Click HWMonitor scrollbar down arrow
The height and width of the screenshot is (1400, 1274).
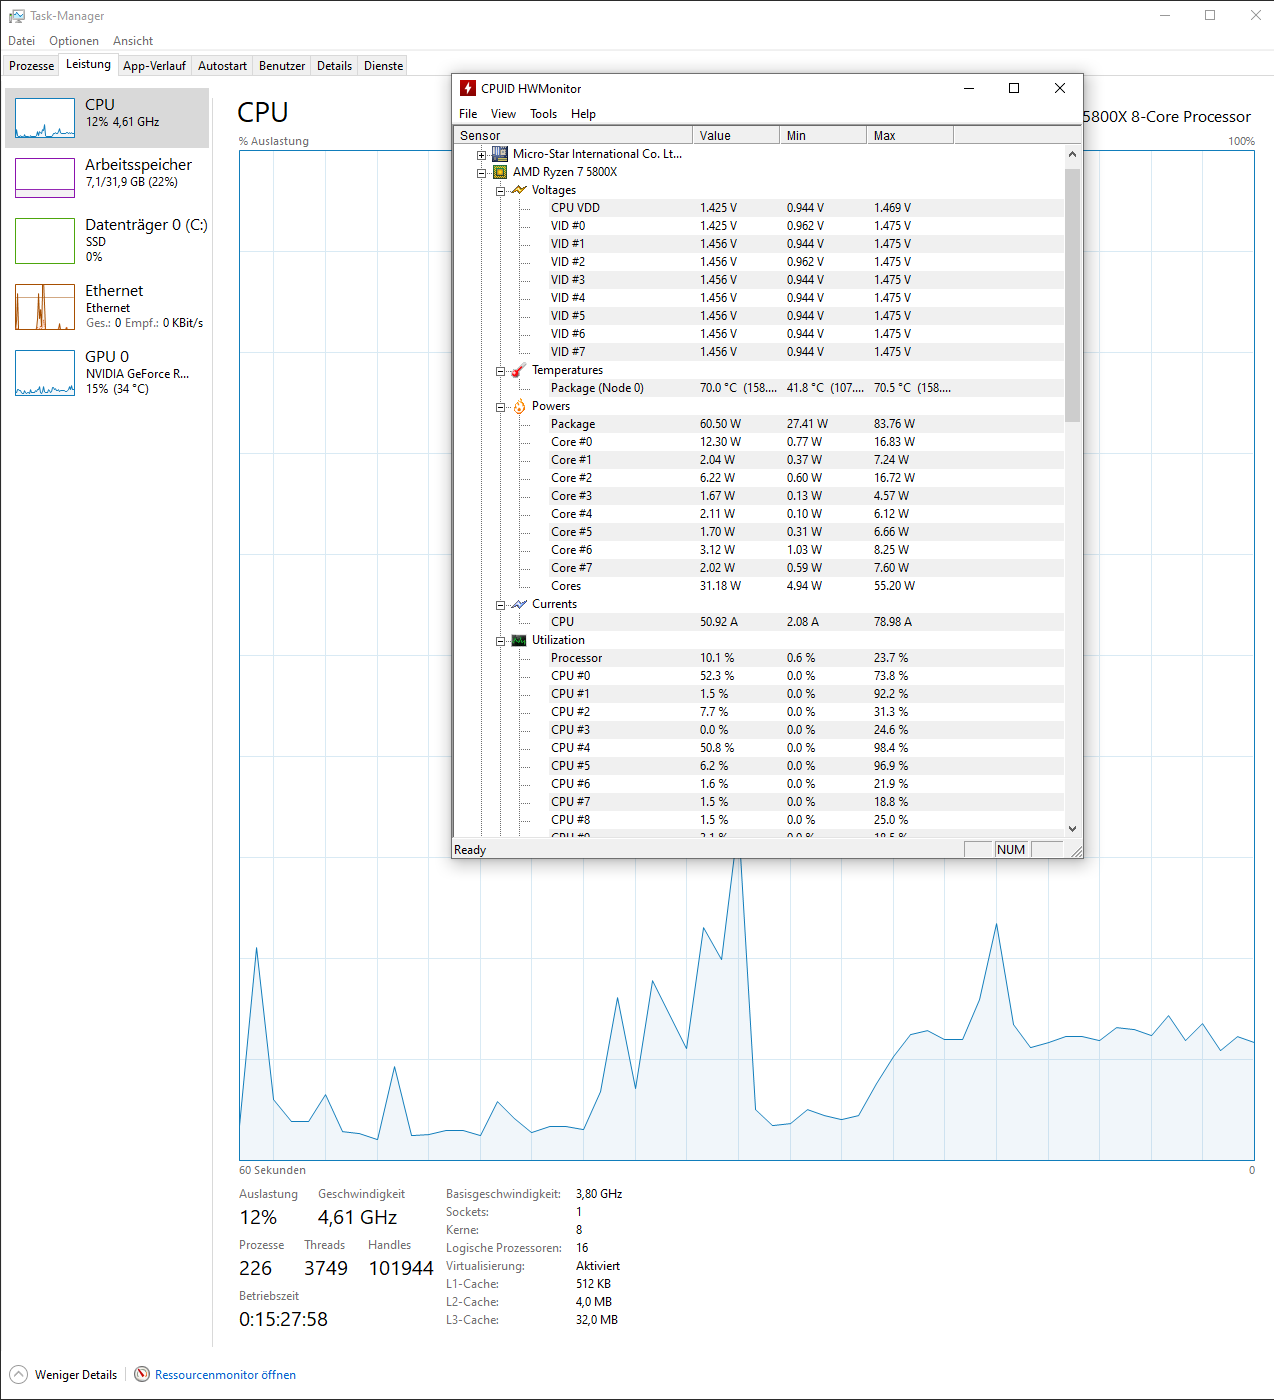click(1072, 828)
